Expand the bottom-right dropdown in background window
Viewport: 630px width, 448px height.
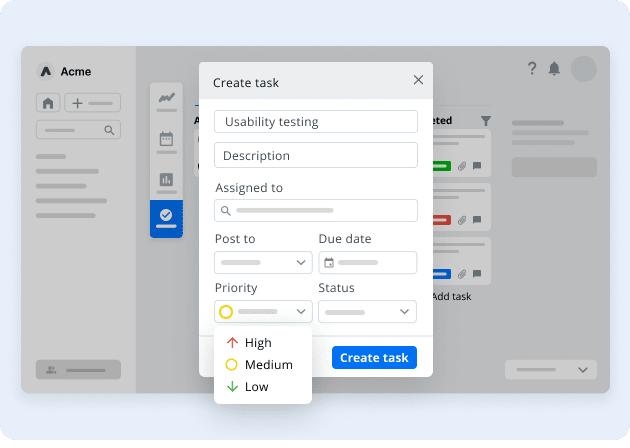click(x=551, y=370)
